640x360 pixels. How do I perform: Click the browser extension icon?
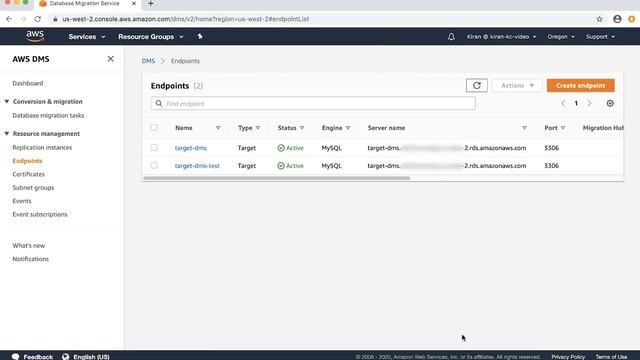coord(631,19)
